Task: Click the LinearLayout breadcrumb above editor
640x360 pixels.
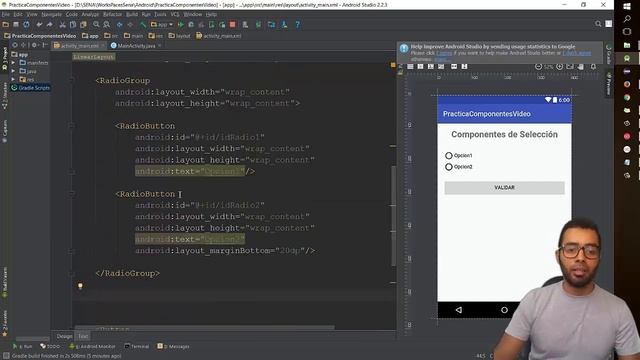Action: [94, 57]
